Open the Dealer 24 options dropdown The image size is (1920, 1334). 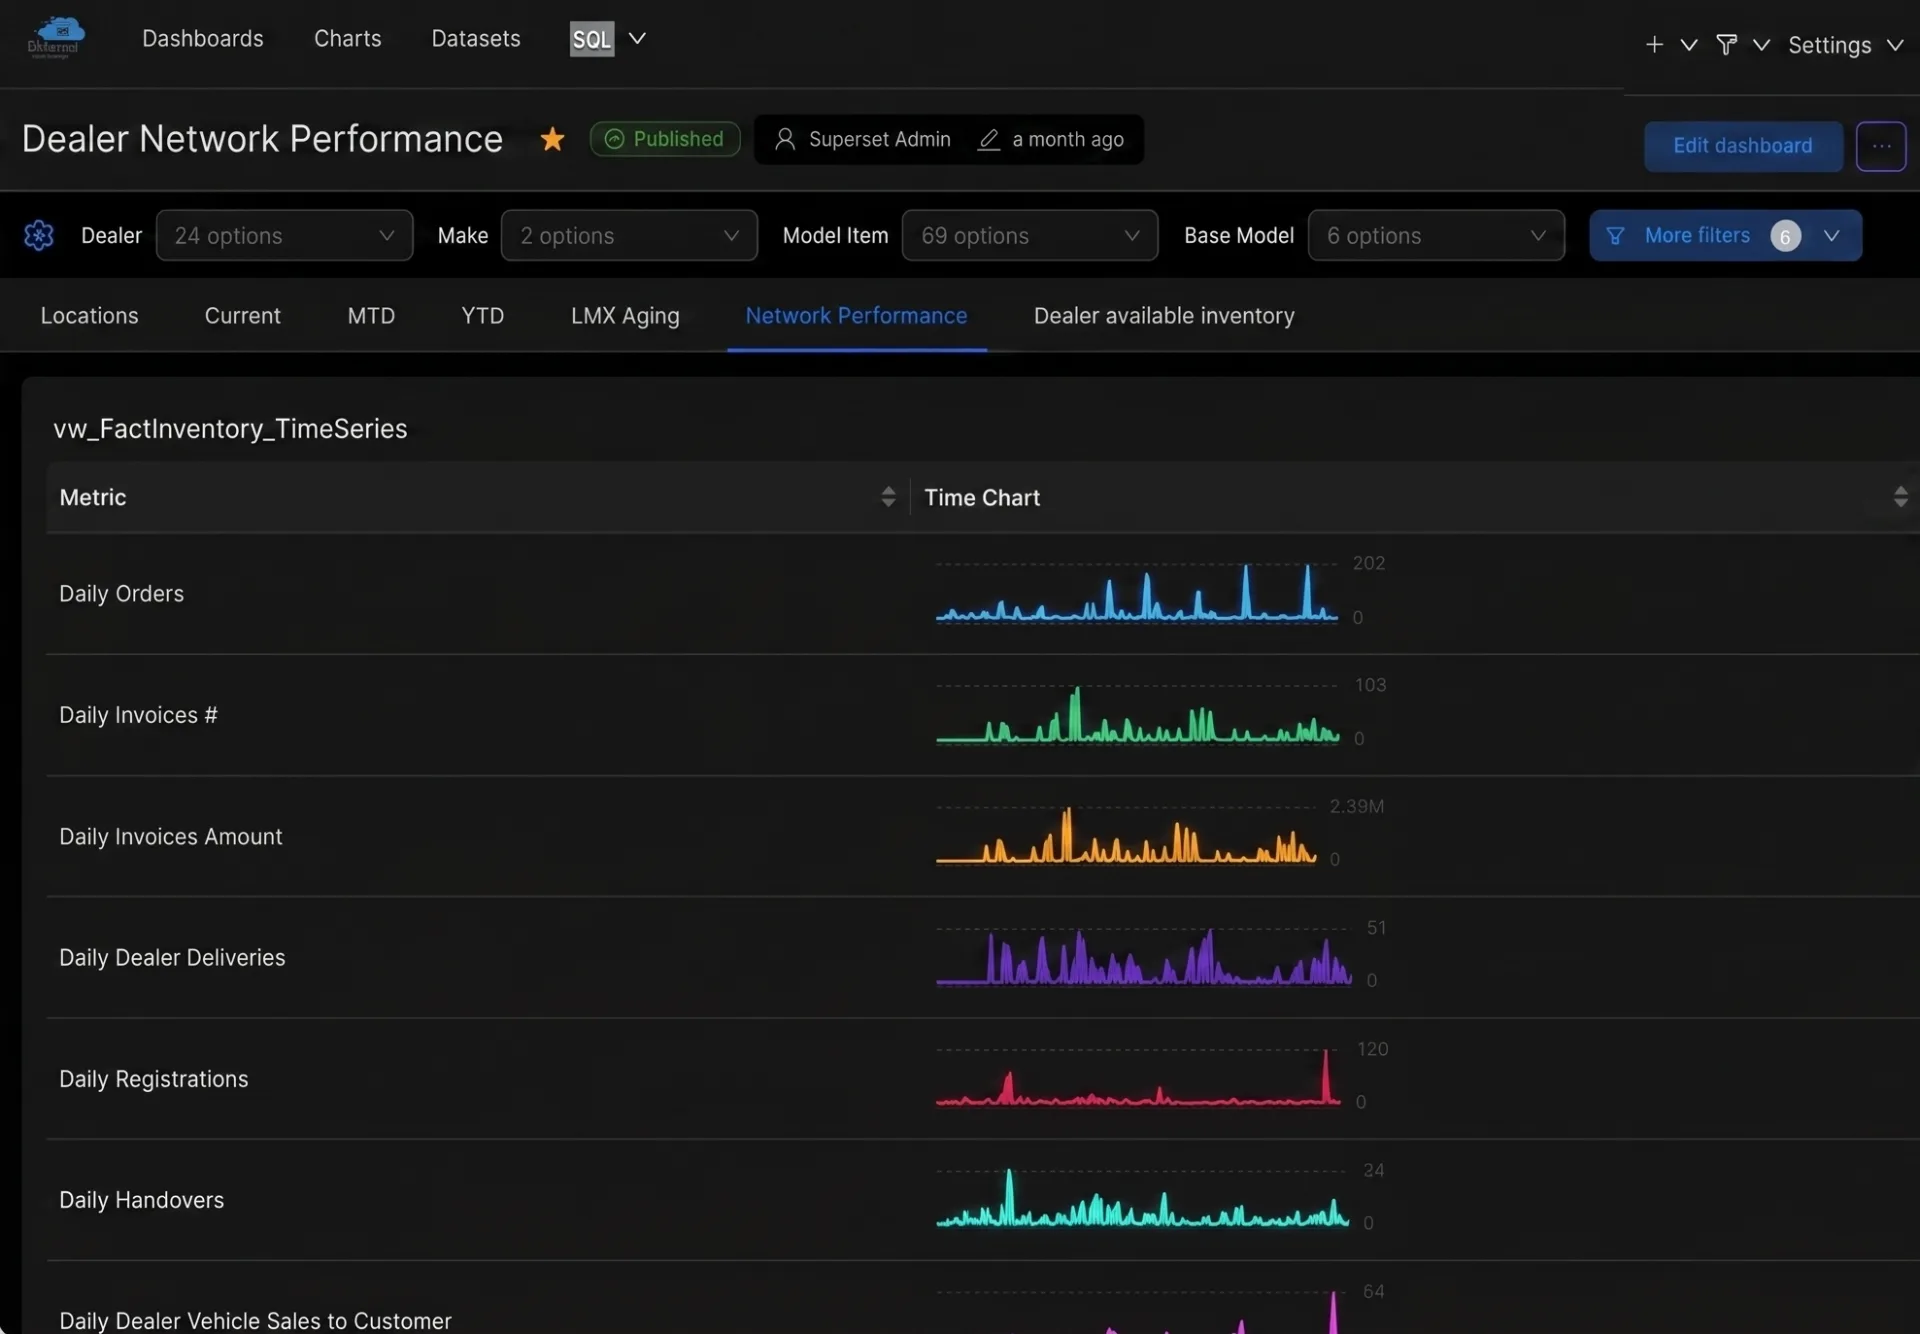pyautogui.click(x=284, y=235)
